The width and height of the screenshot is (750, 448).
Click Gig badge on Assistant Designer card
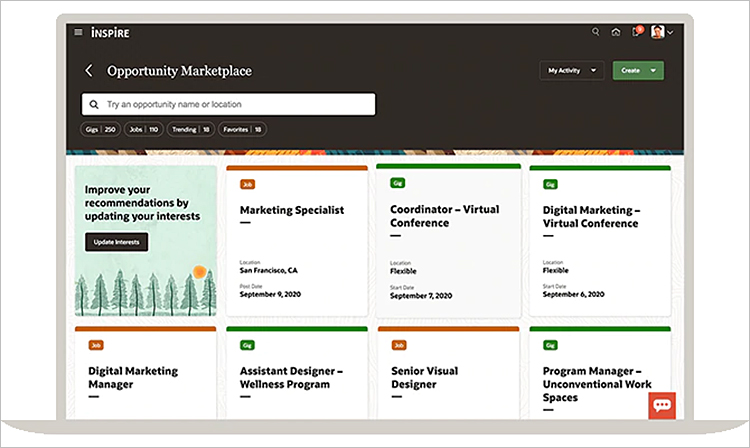pos(247,345)
